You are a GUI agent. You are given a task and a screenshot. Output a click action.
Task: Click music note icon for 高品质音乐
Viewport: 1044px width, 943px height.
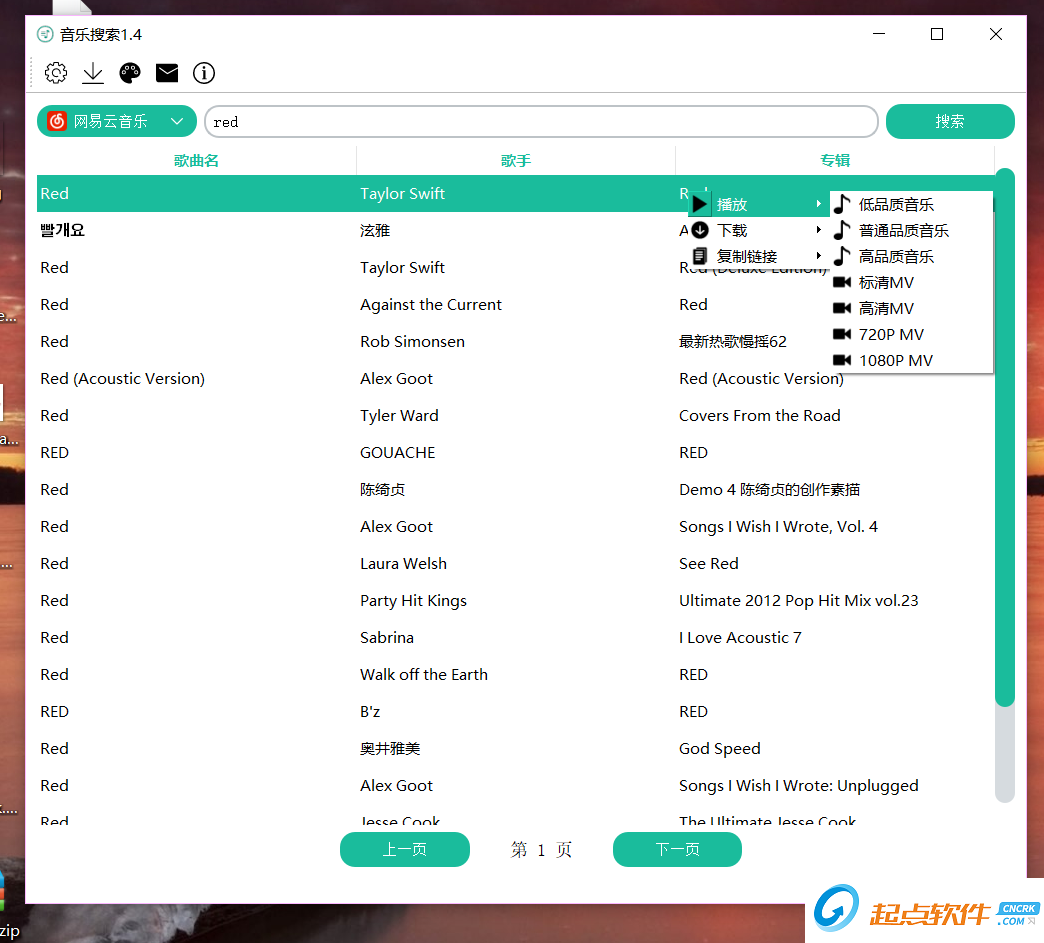click(842, 256)
